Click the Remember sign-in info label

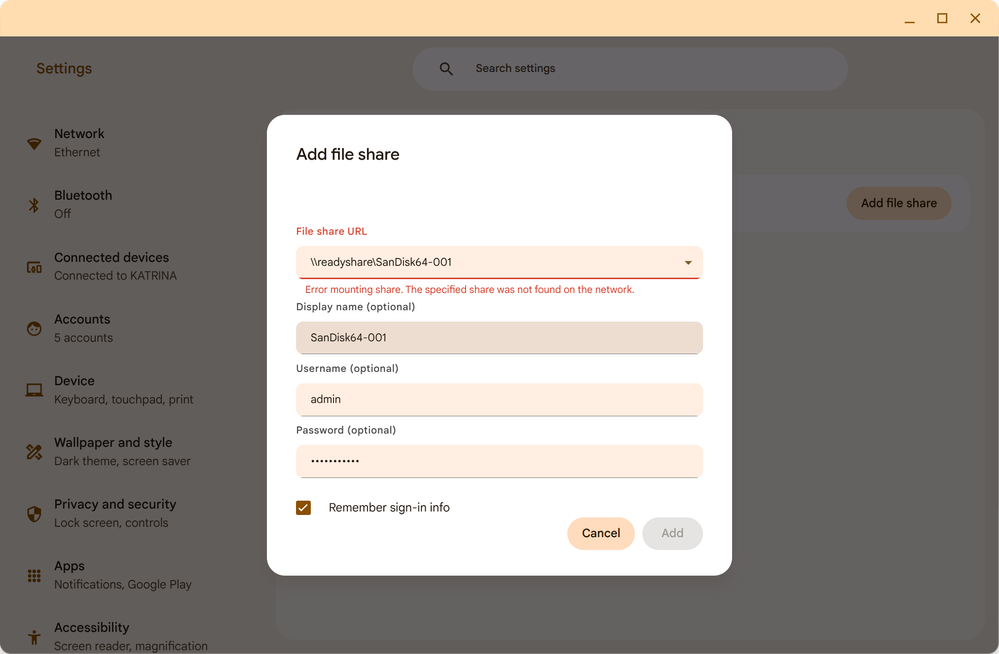coord(389,507)
